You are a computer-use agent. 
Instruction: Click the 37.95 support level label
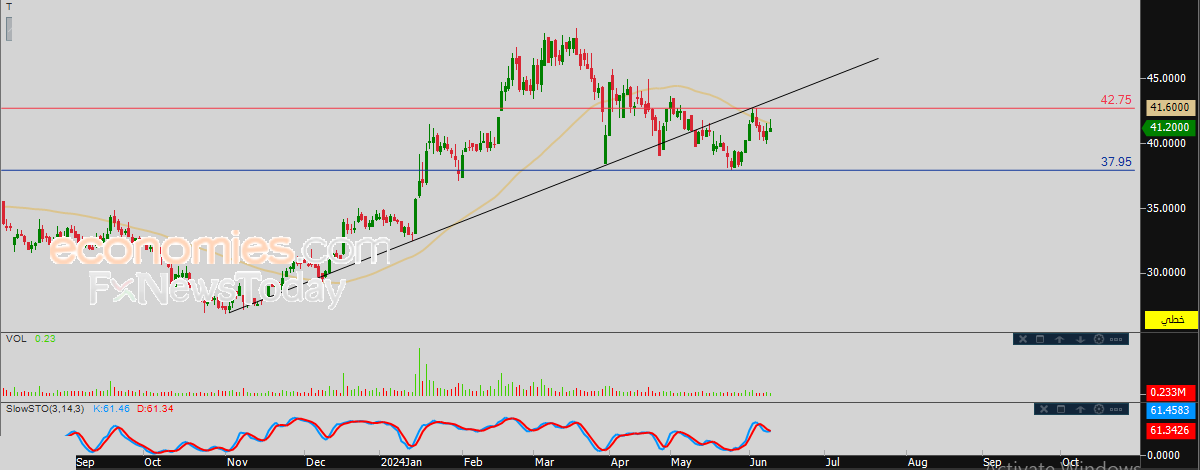1115,161
